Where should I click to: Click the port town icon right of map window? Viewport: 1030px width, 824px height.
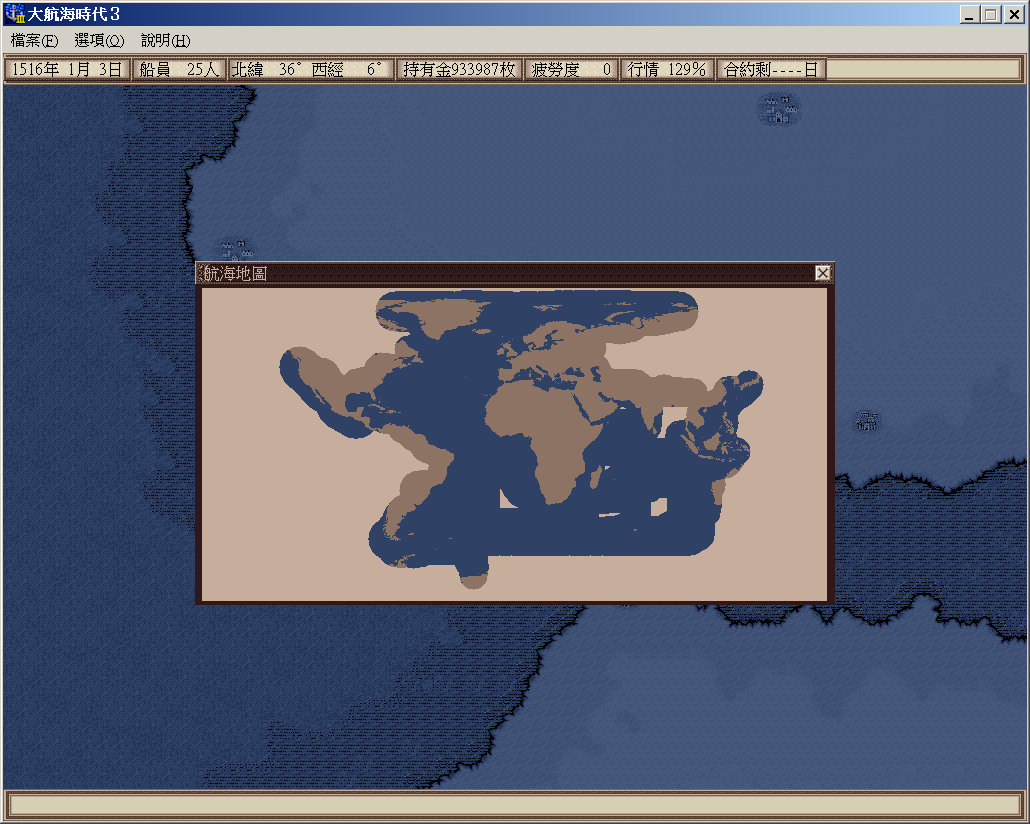click(x=867, y=421)
